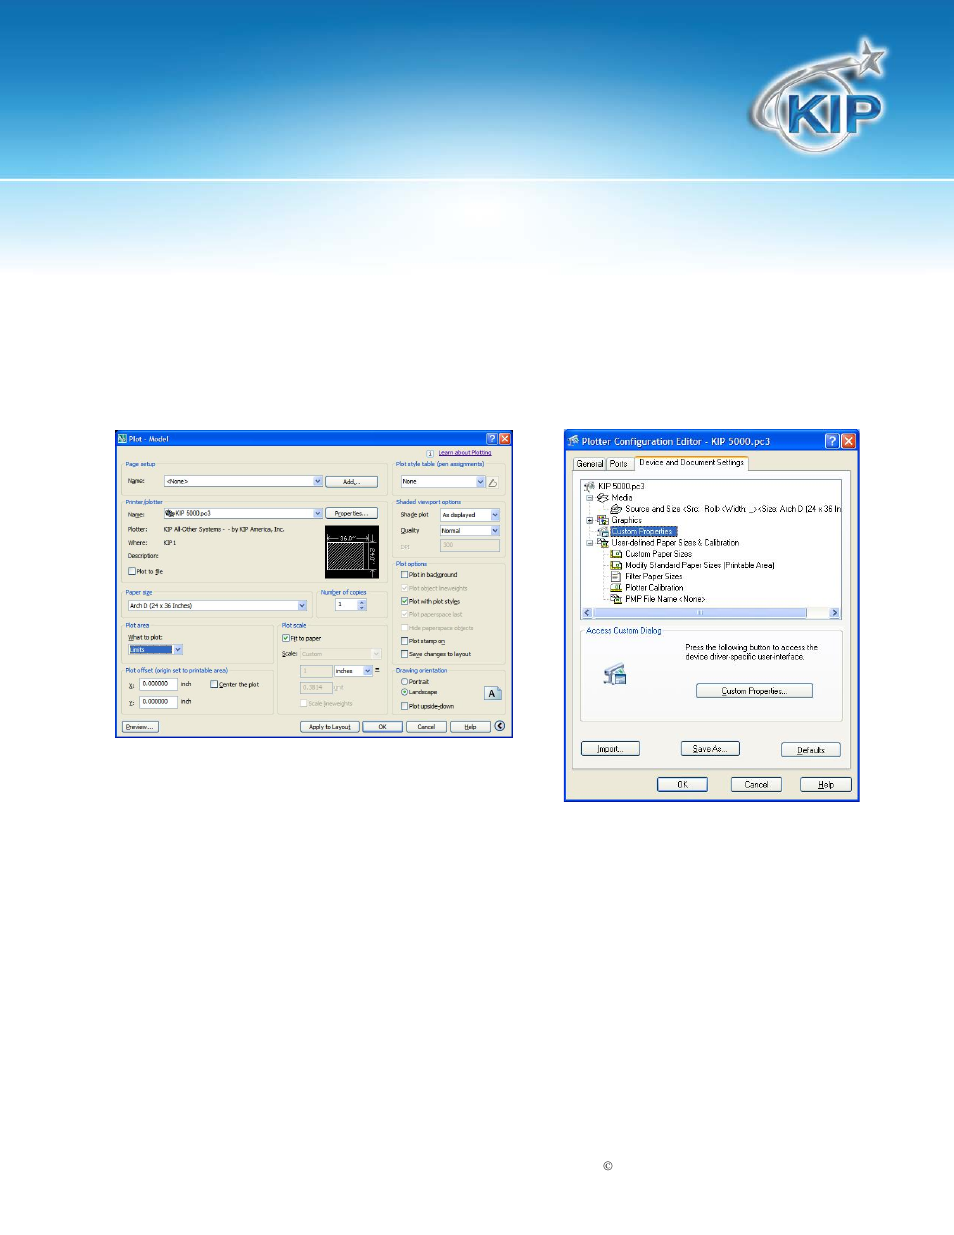
Task: Click the paper preview thumbnail
Action: [x=352, y=552]
